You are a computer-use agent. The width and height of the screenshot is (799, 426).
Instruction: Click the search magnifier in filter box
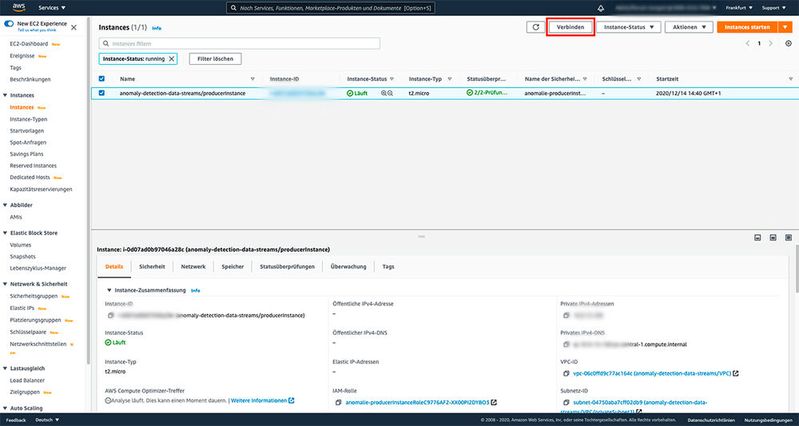pyautogui.click(x=106, y=44)
